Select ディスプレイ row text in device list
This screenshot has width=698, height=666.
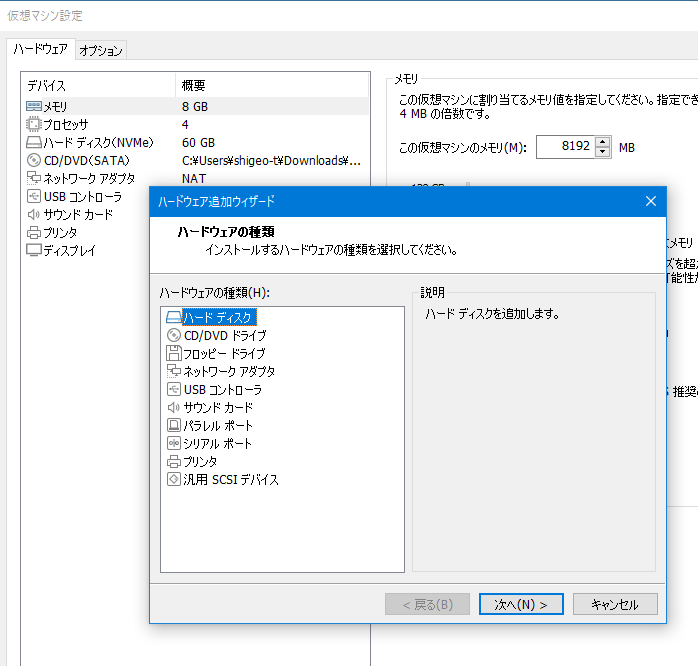point(69,250)
